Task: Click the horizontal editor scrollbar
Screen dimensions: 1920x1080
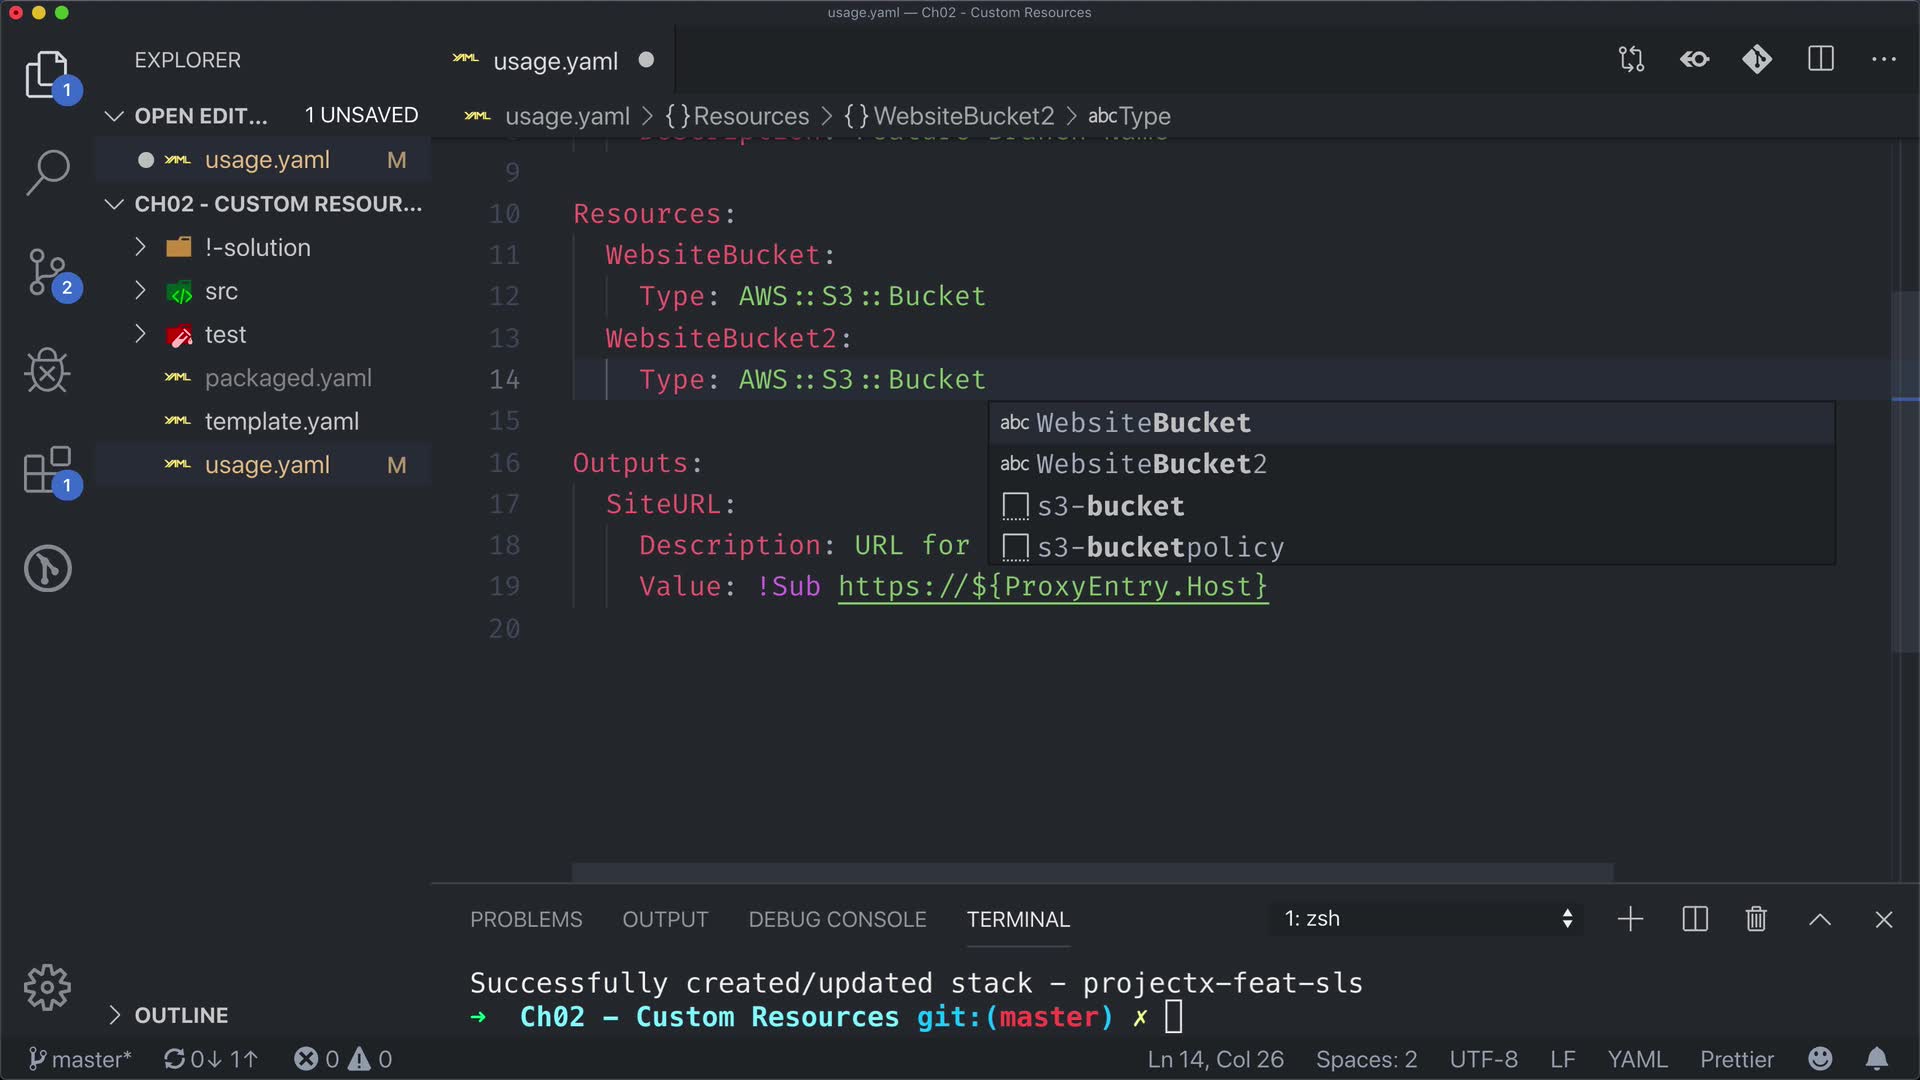Action: pyautogui.click(x=1092, y=872)
